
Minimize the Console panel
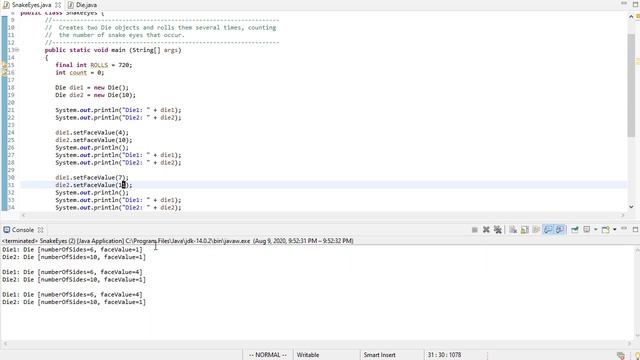tap(624, 229)
